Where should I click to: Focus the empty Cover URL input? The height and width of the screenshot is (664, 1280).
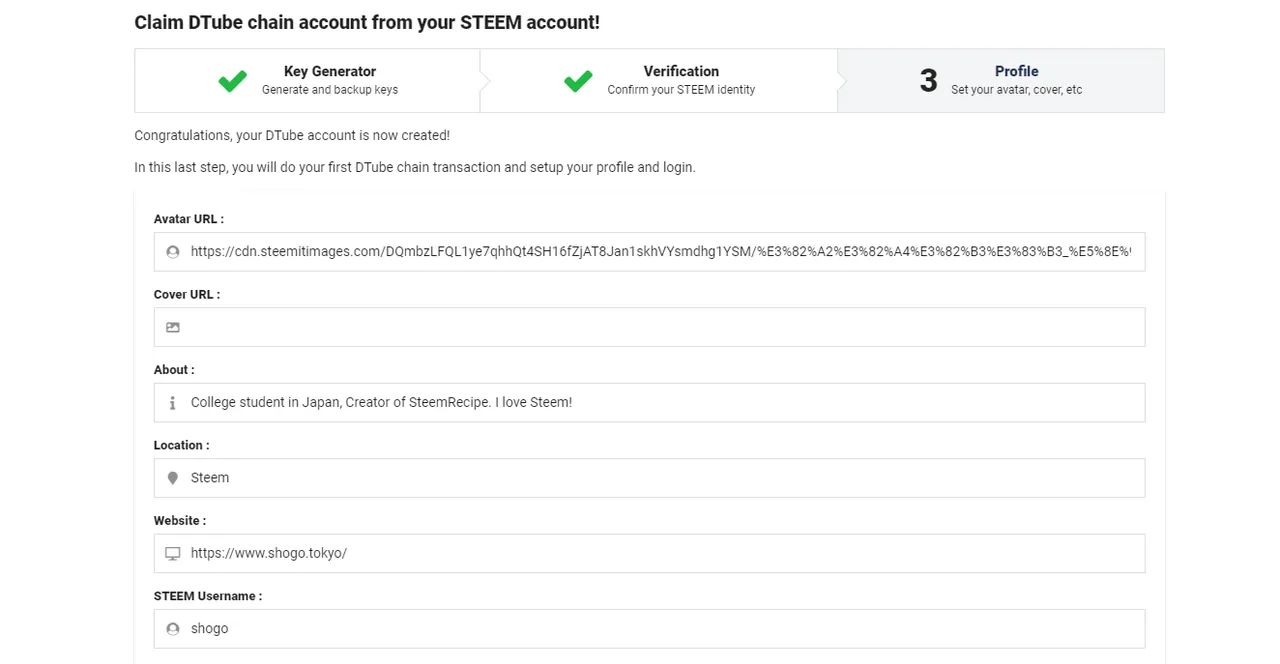point(649,327)
